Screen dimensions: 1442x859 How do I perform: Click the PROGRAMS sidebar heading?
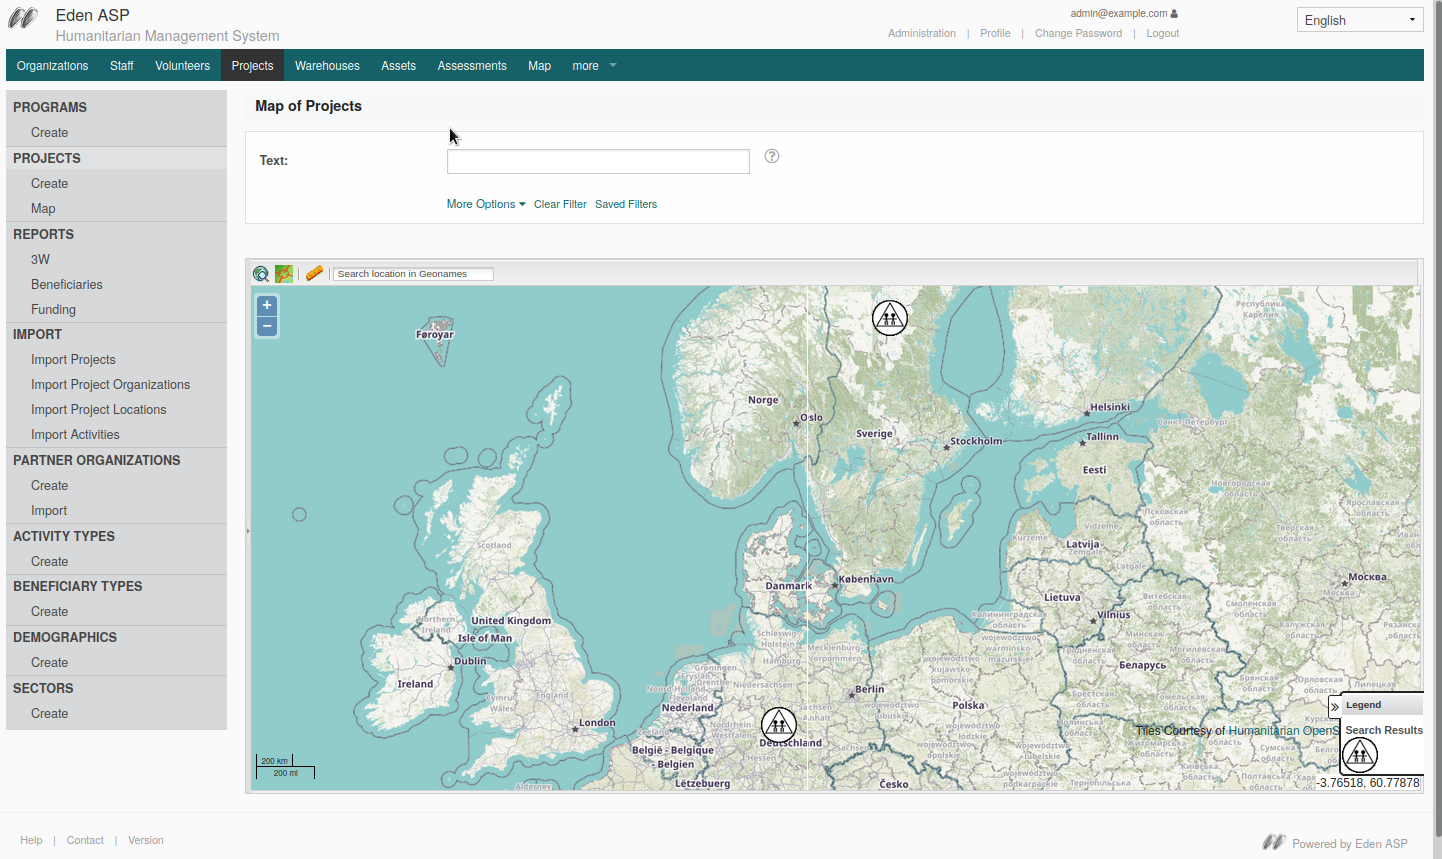(50, 107)
